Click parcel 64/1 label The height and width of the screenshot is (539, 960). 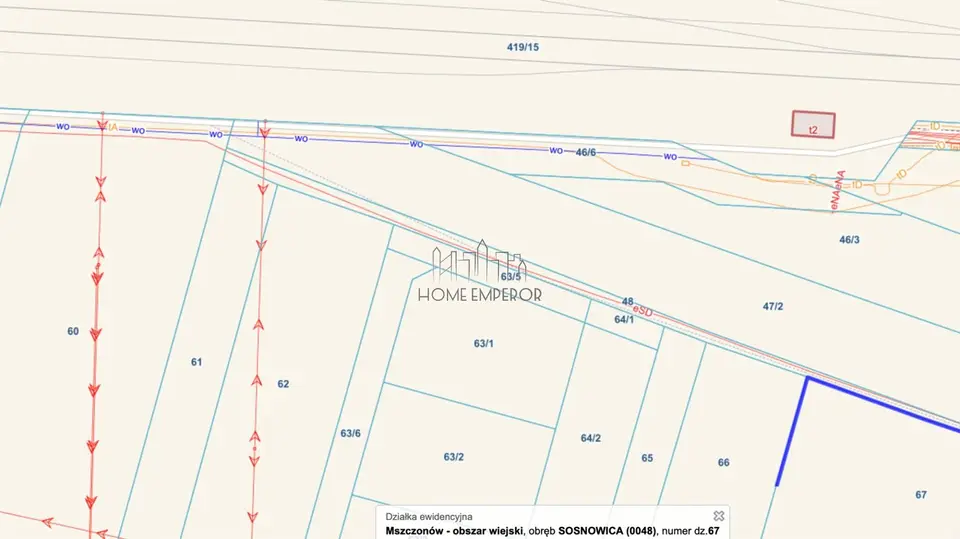point(624,320)
